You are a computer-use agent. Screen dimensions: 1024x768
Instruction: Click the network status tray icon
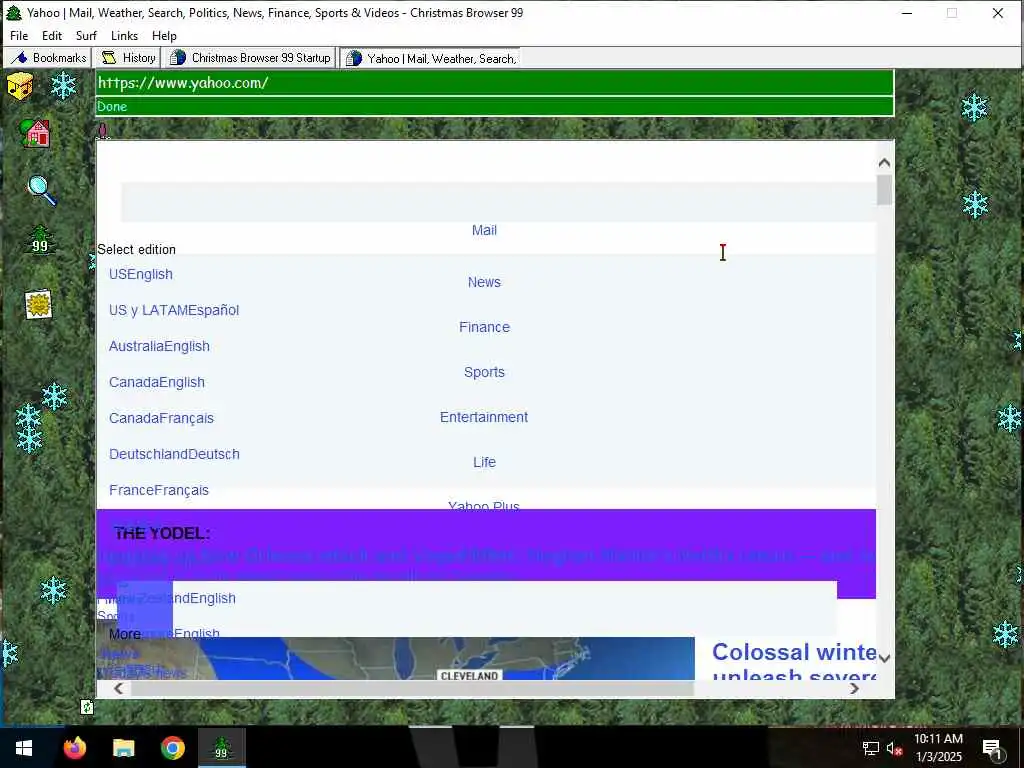pos(871,748)
